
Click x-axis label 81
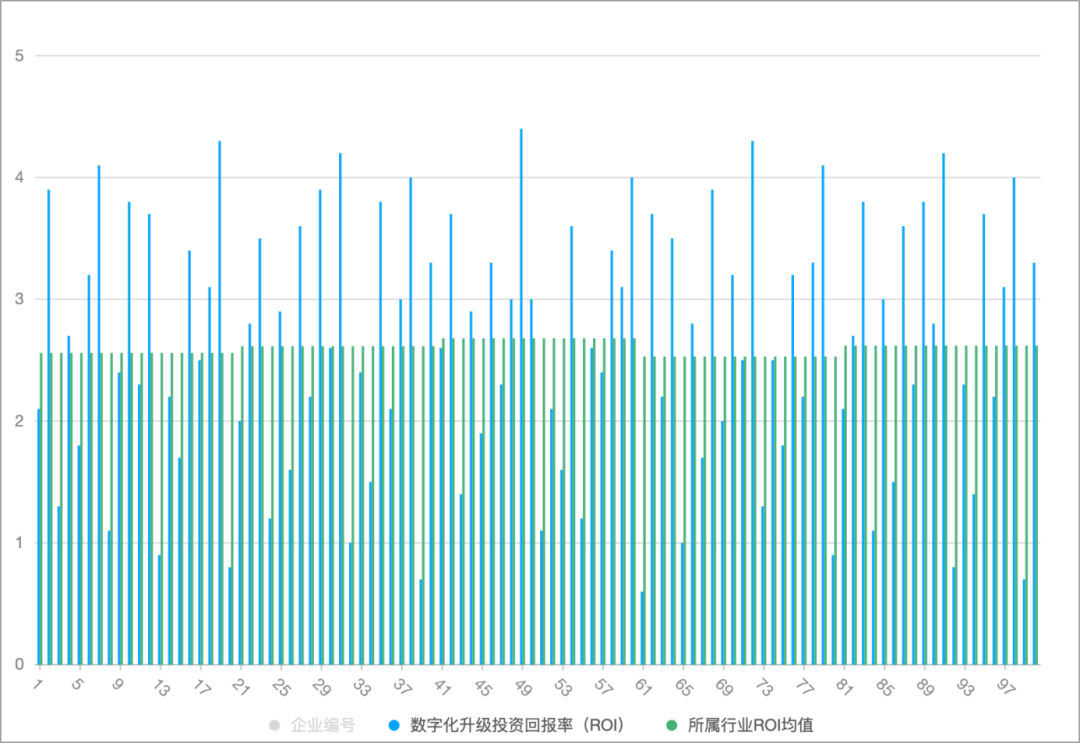point(844,687)
